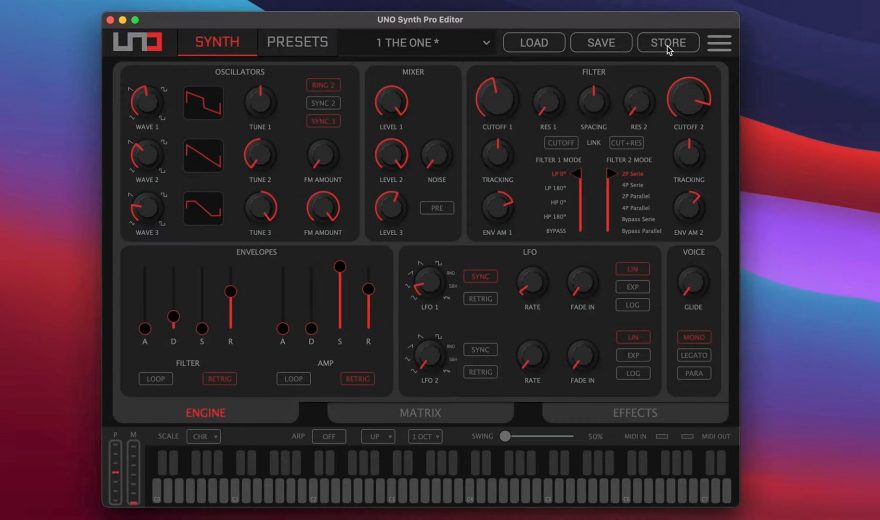Select EXP fade curve for LFO 1
Screen dimensions: 880x520
632,287
